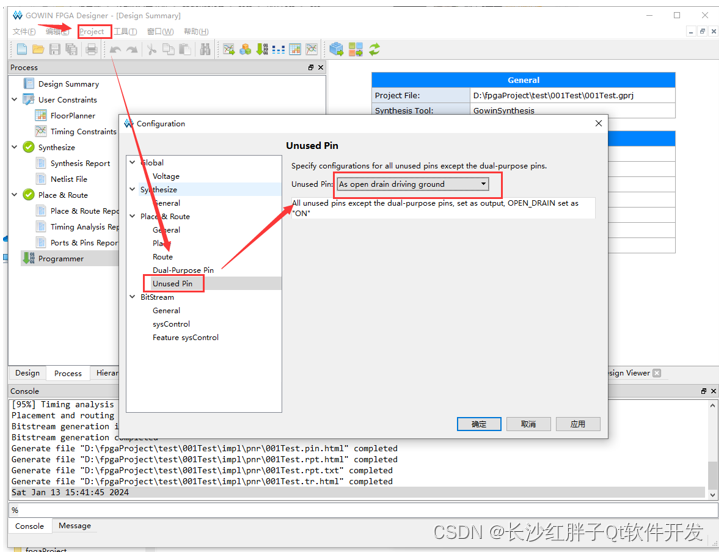This screenshot has height=552, width=719.
Task: Click the Undo arrow icon
Action: (116, 50)
